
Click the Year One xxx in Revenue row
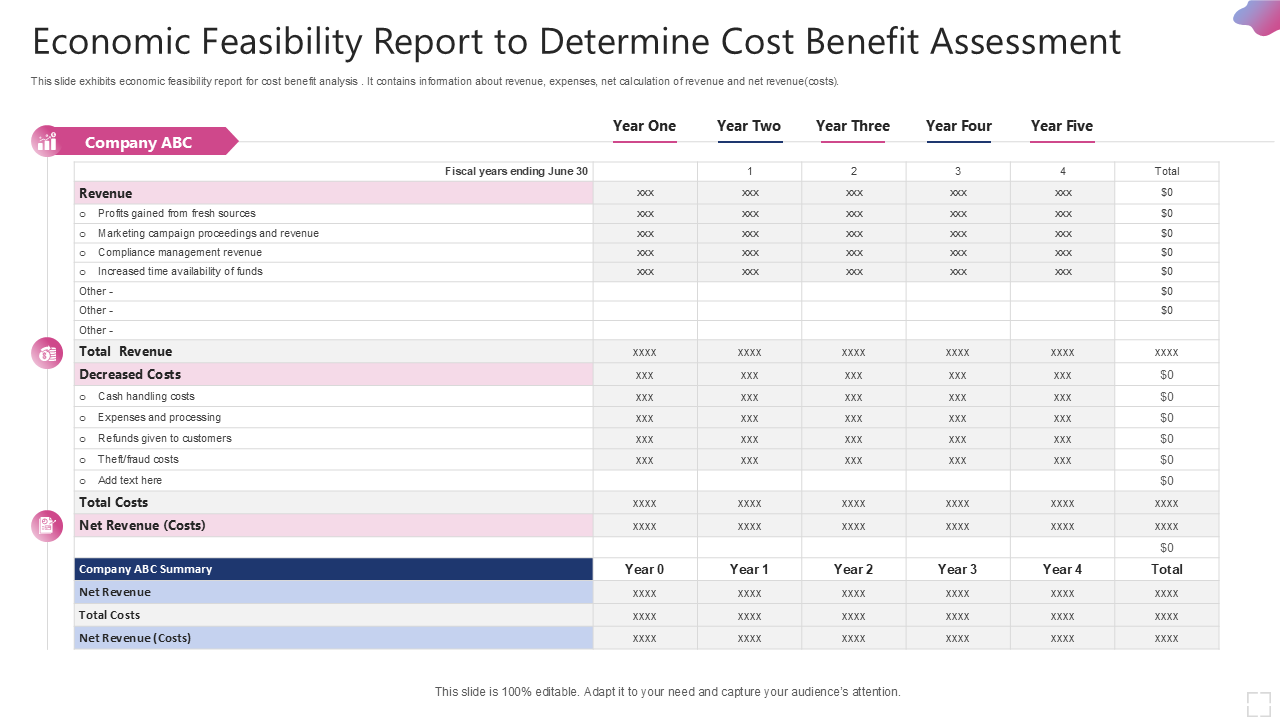click(x=645, y=193)
